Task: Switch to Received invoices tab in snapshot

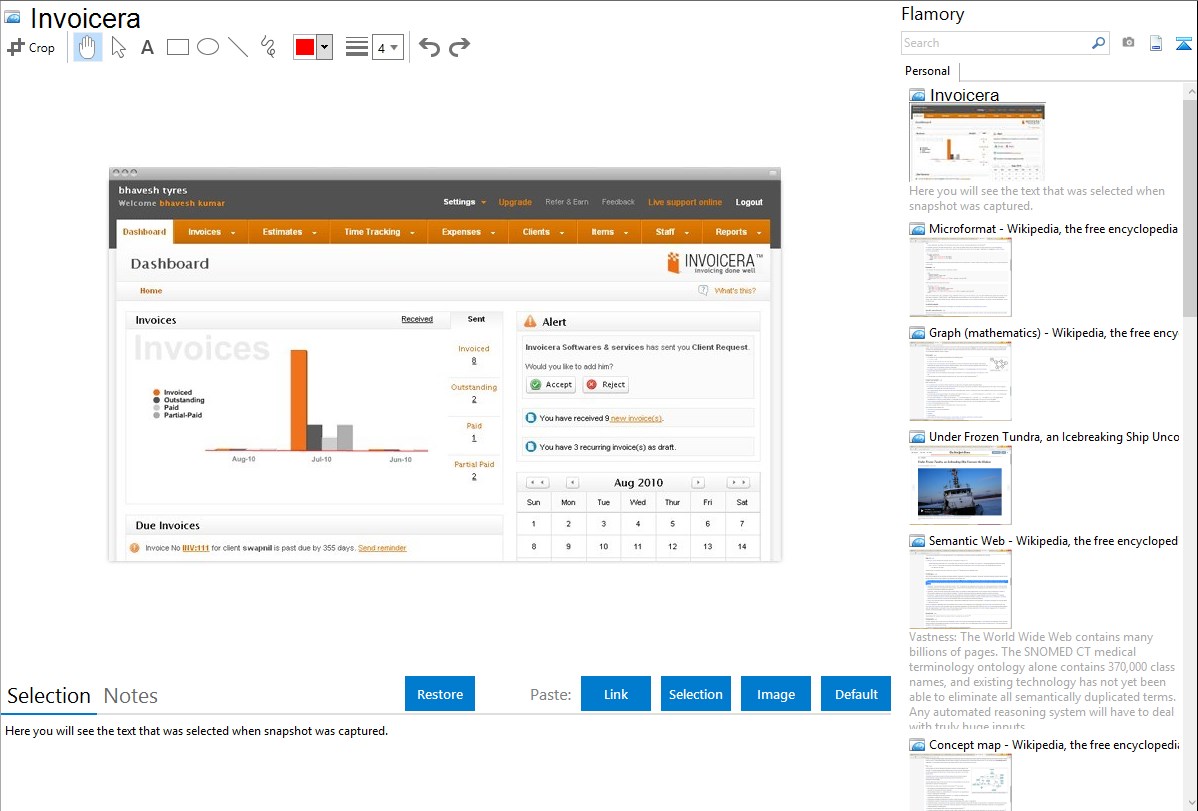Action: click(x=417, y=320)
